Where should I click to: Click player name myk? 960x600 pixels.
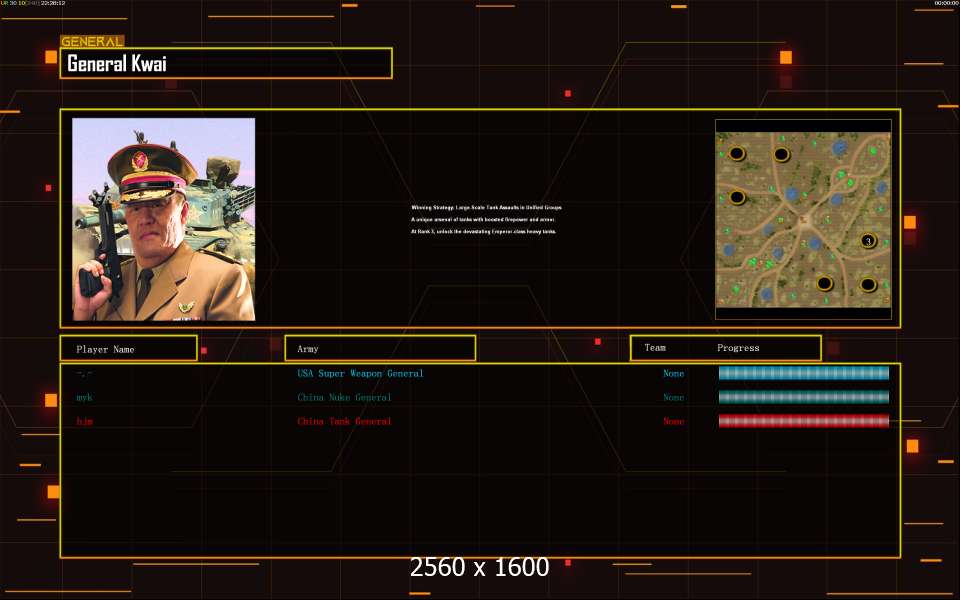84,397
